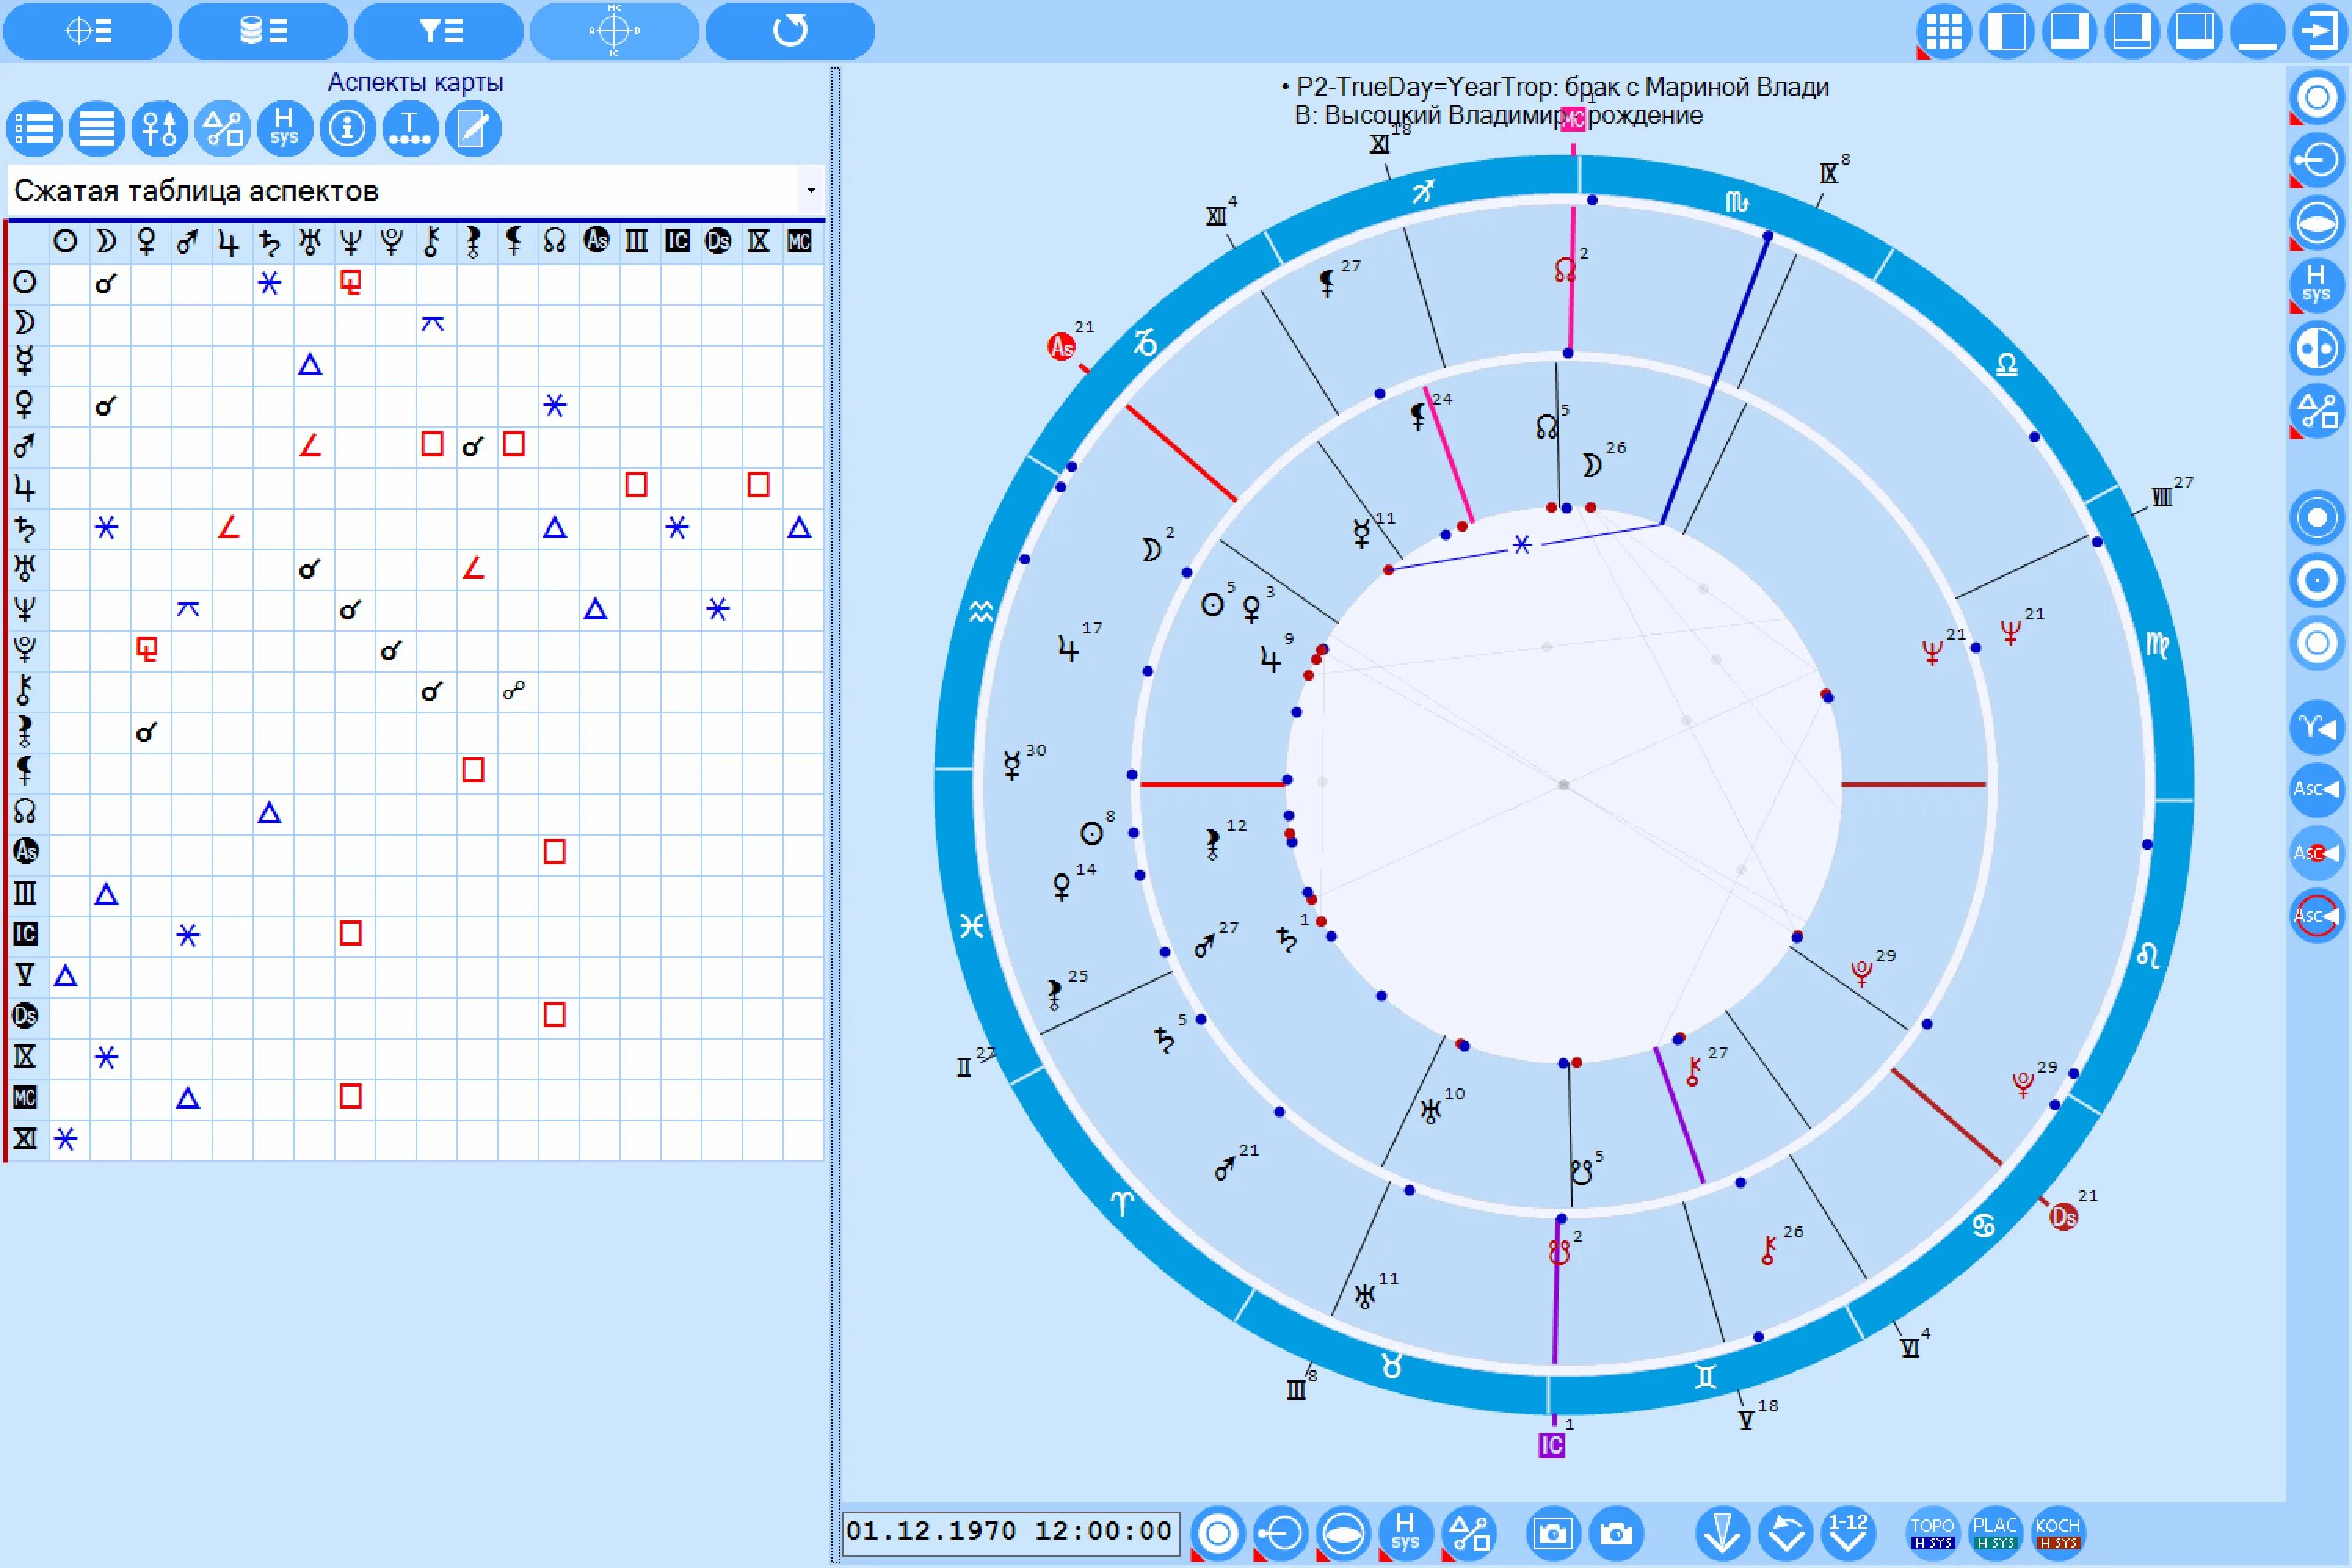Click the blue sextile aspect marker on the chart
2352x1568 pixels.
click(1521, 544)
